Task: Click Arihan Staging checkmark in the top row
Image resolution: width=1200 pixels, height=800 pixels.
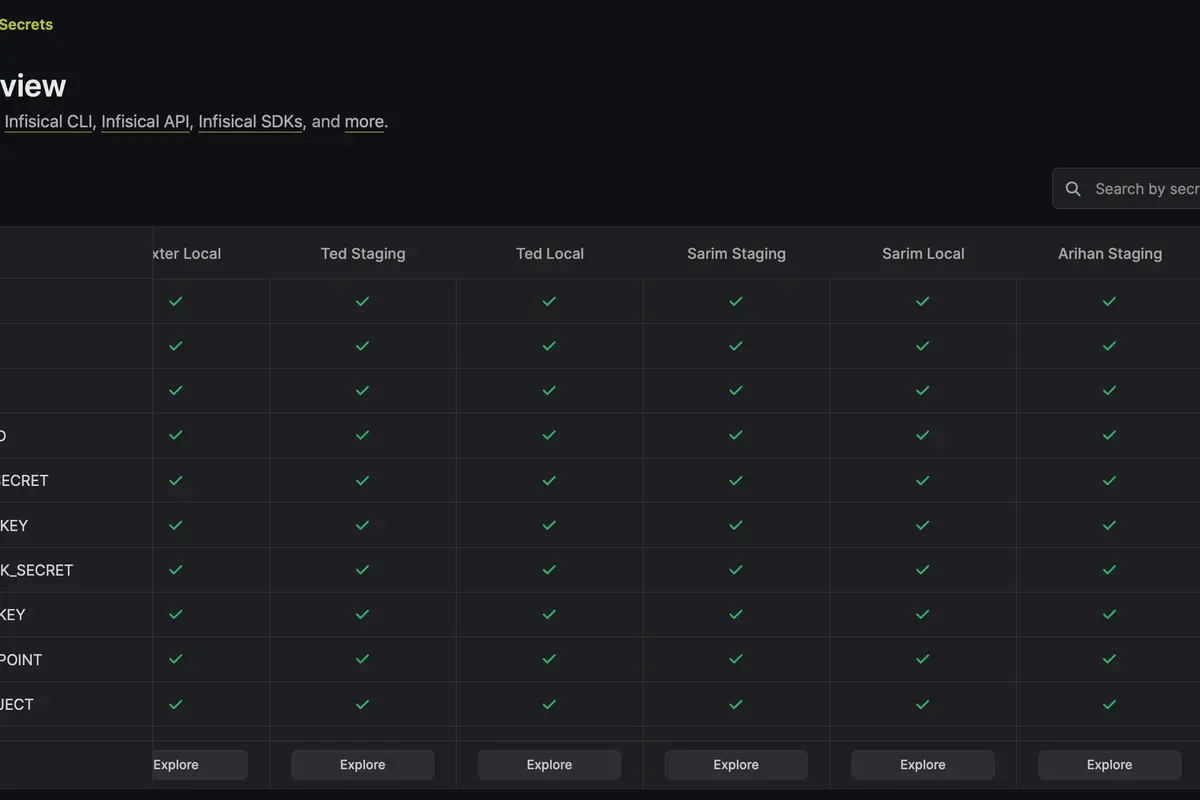Action: click(1109, 301)
